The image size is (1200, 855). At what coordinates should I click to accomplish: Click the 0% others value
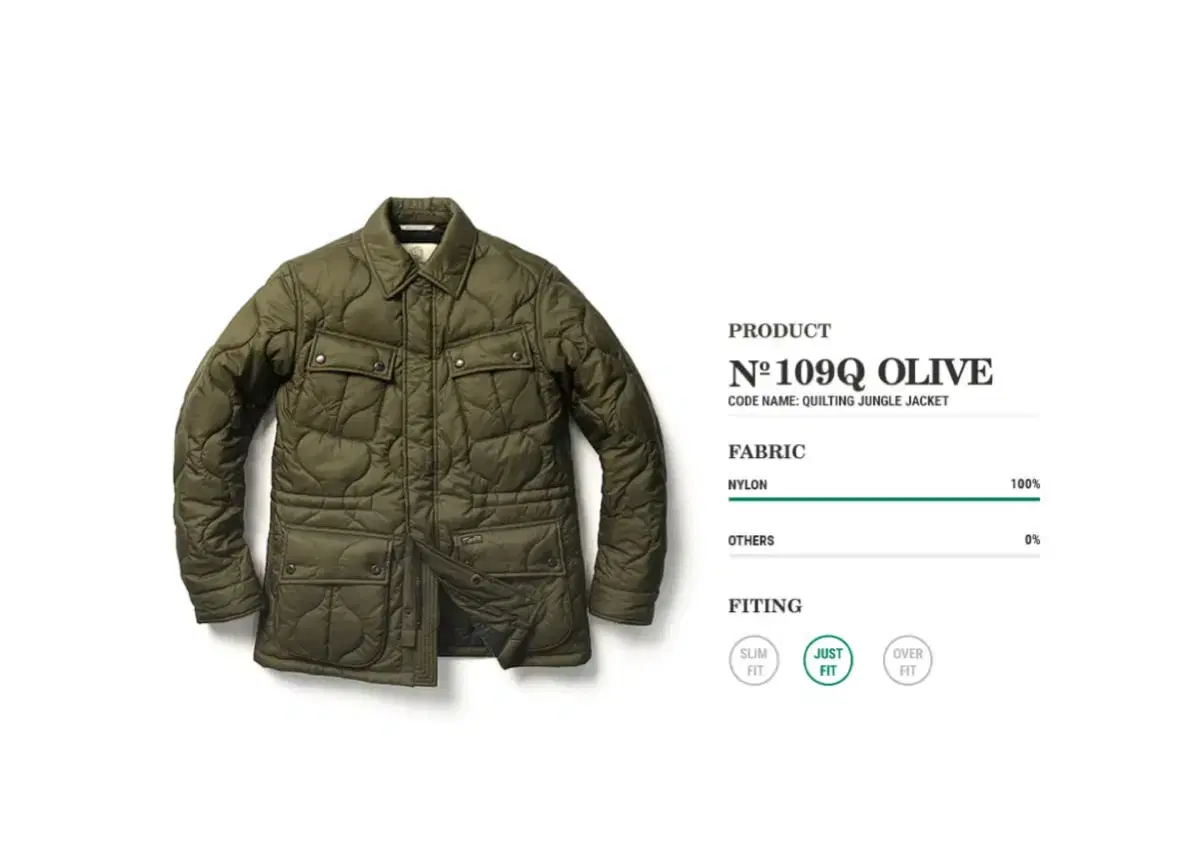[1033, 540]
